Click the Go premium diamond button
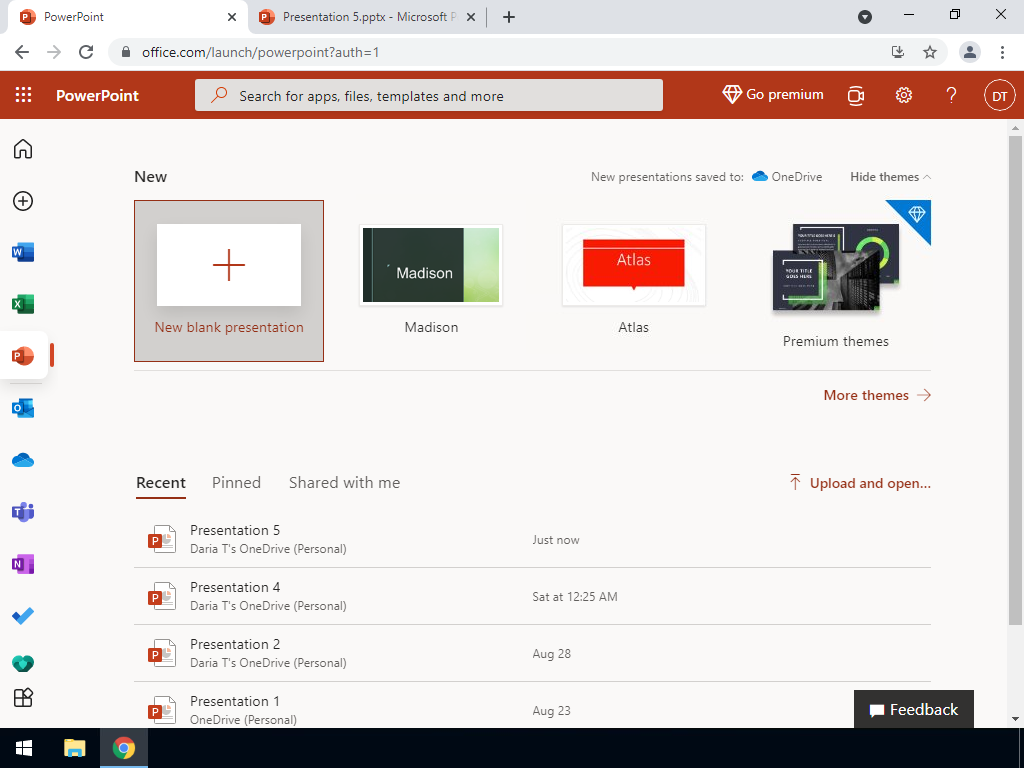Screen dimensions: 1024x768 773,95
